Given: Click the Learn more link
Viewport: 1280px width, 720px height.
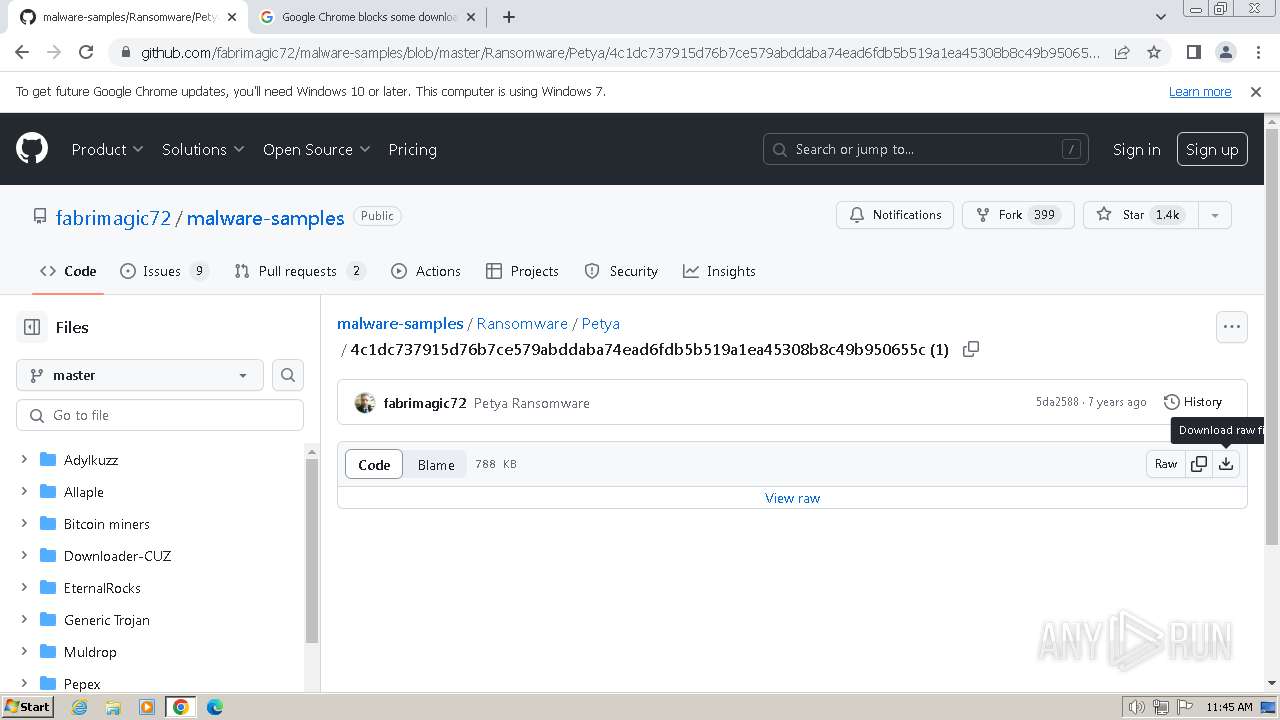Looking at the screenshot, I should pyautogui.click(x=1200, y=91).
